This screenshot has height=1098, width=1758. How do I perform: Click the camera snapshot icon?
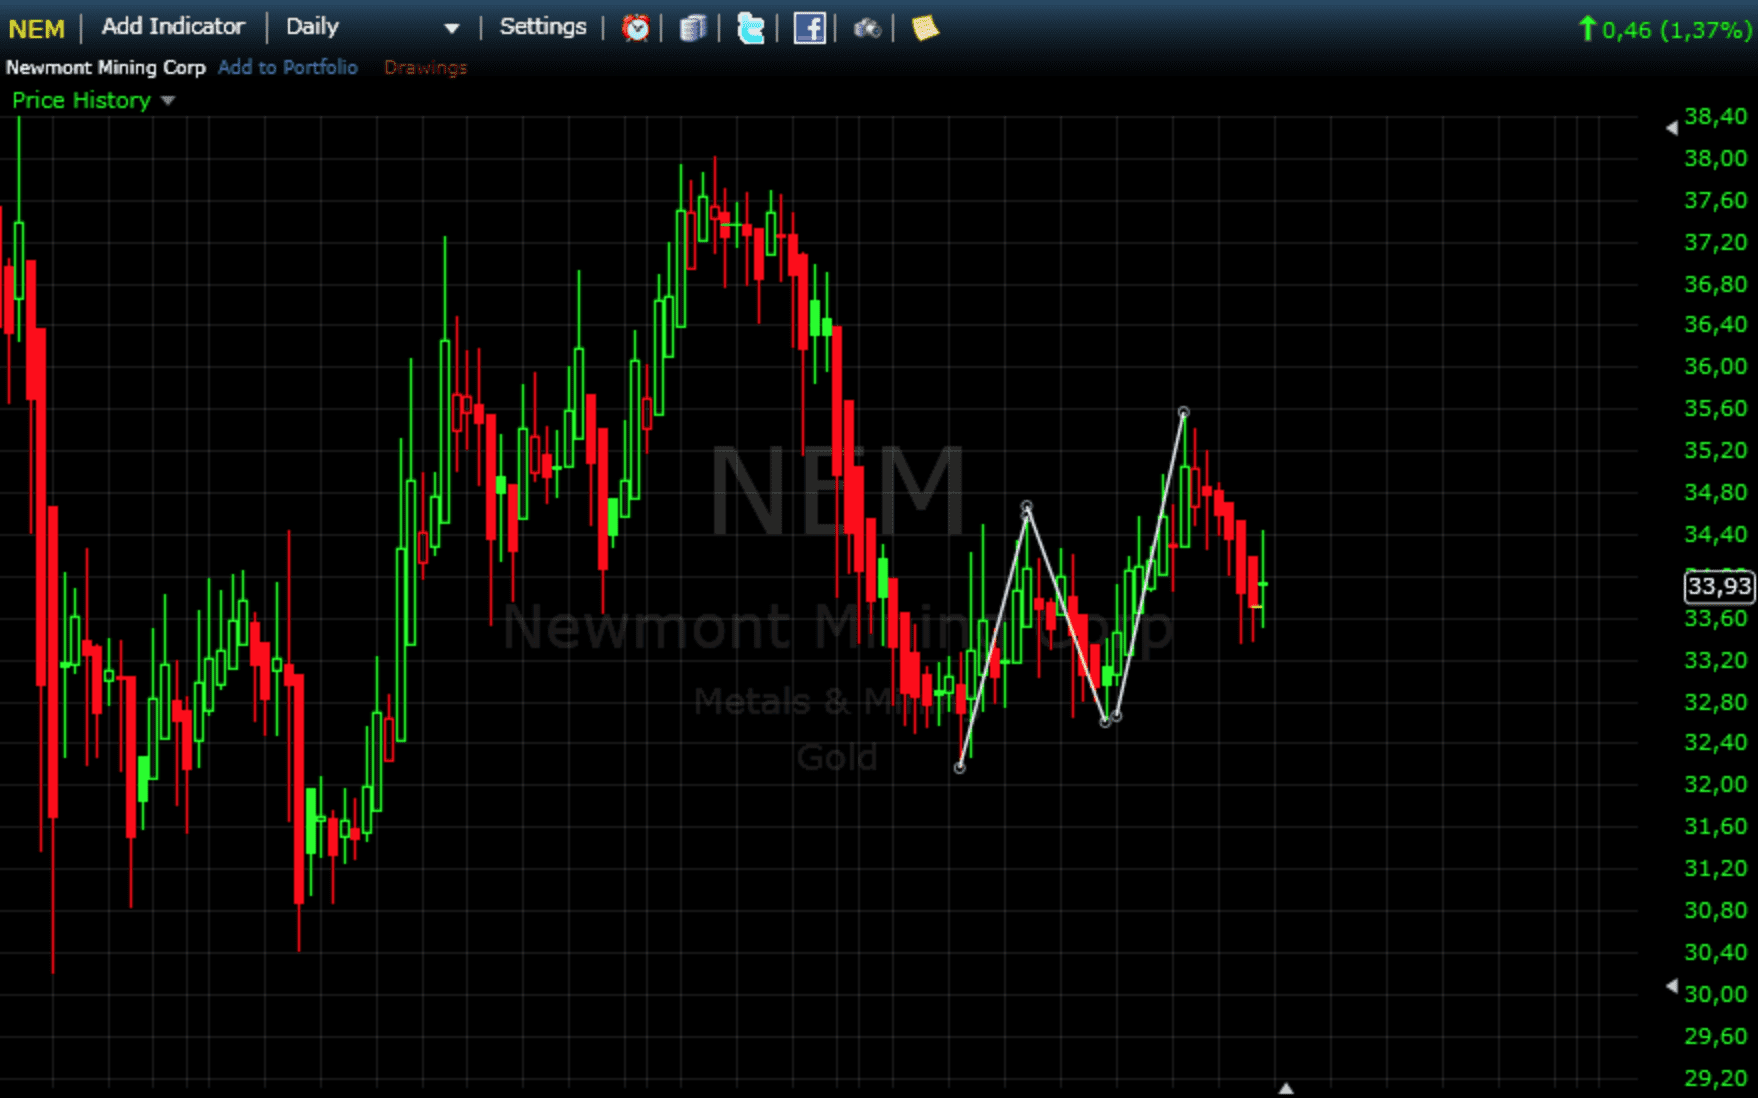pyautogui.click(x=866, y=28)
